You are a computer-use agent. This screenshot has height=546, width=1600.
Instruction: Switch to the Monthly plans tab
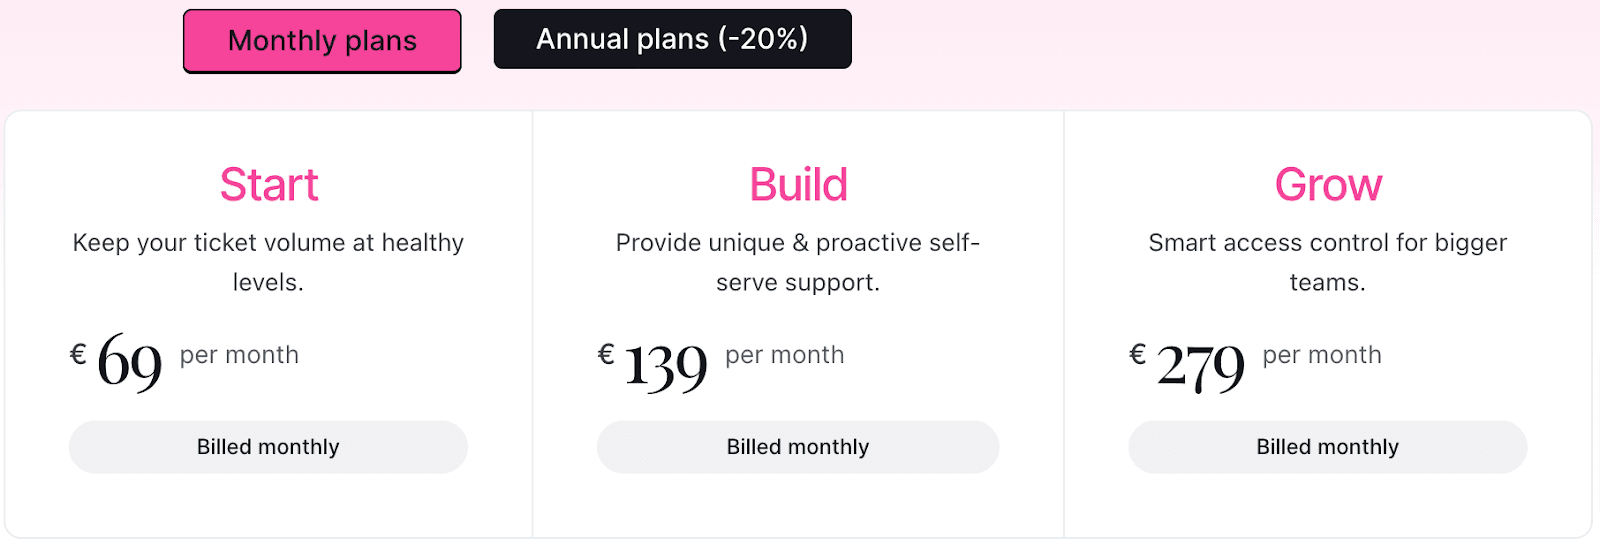(x=322, y=41)
